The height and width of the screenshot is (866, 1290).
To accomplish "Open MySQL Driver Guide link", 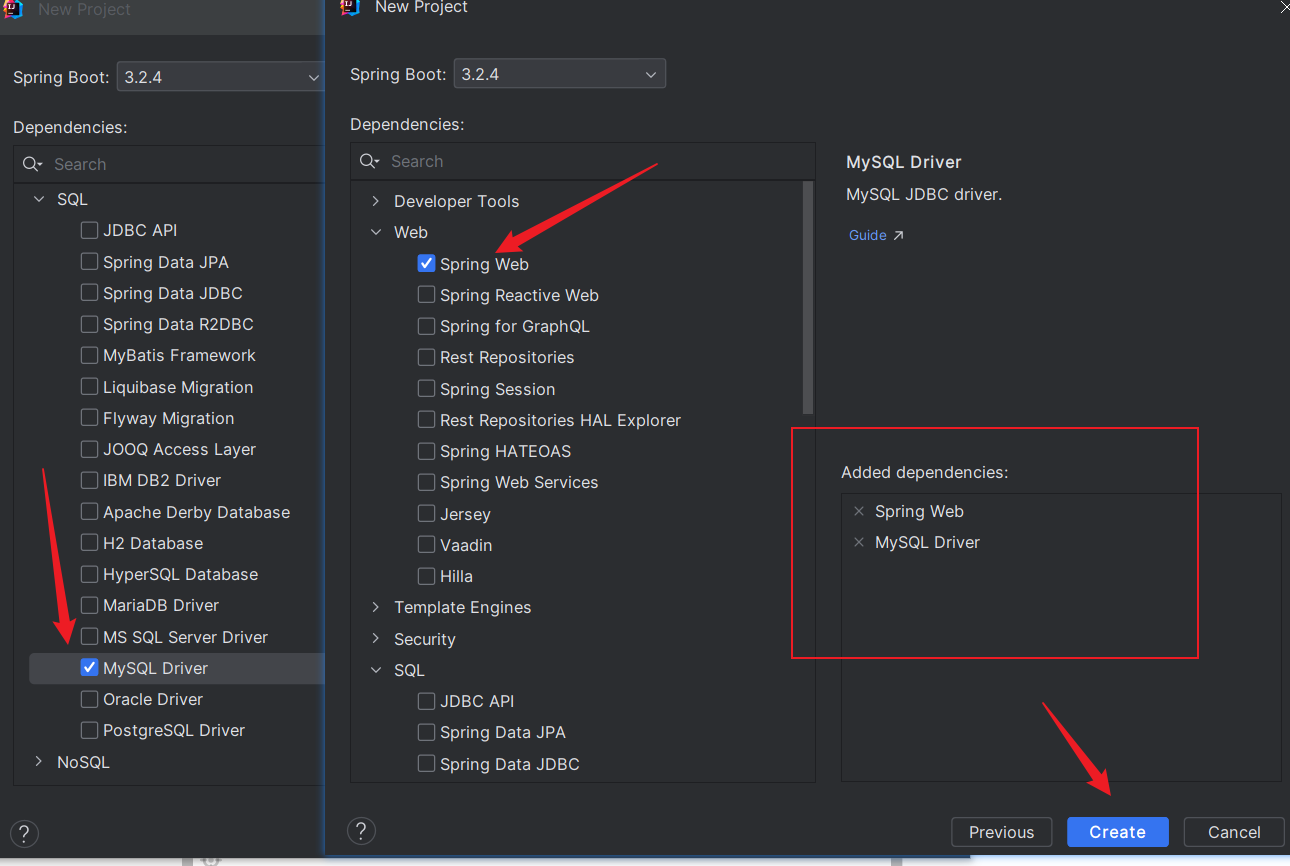I will pyautogui.click(x=876, y=235).
